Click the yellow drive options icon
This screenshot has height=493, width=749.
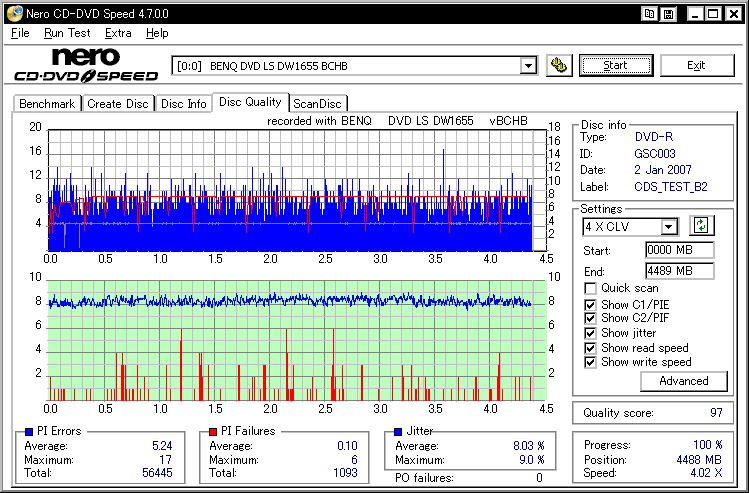tap(560, 66)
